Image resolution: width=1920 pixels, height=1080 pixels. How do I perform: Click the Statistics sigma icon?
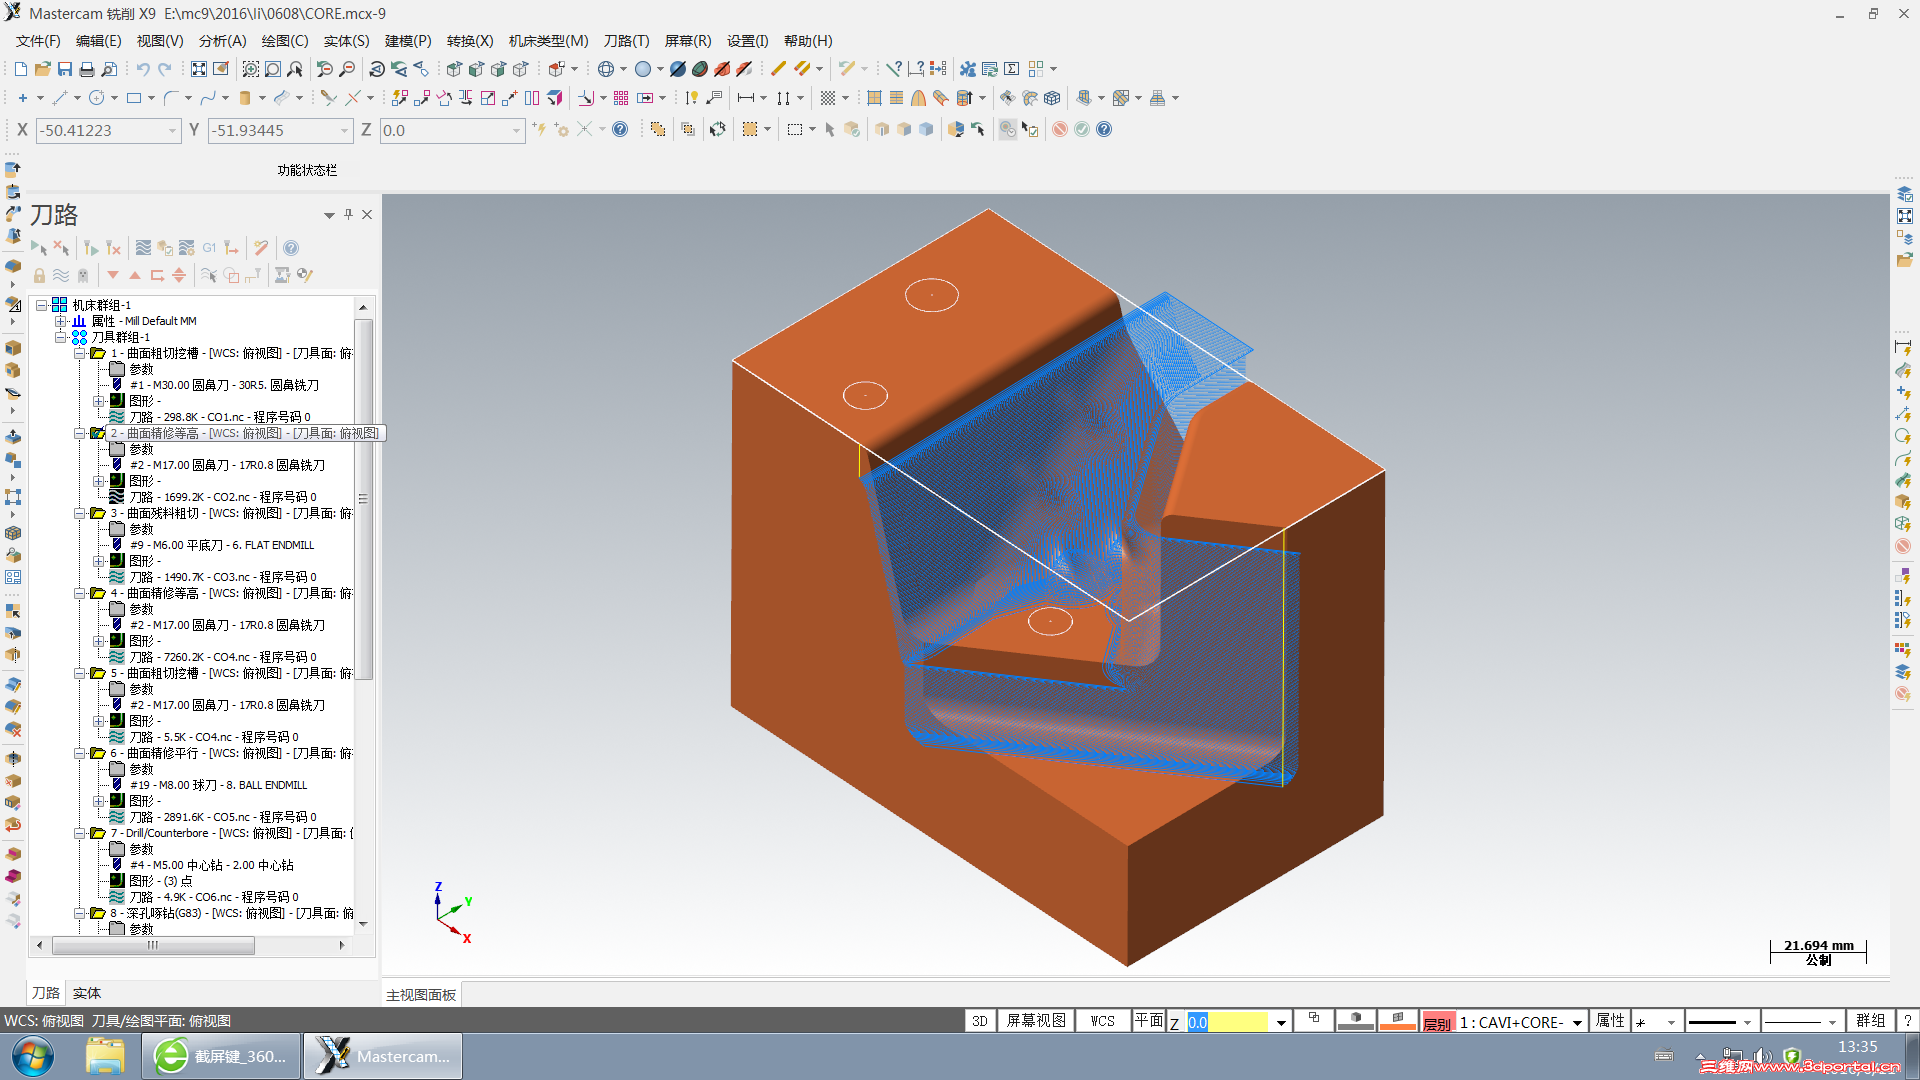point(1012,69)
